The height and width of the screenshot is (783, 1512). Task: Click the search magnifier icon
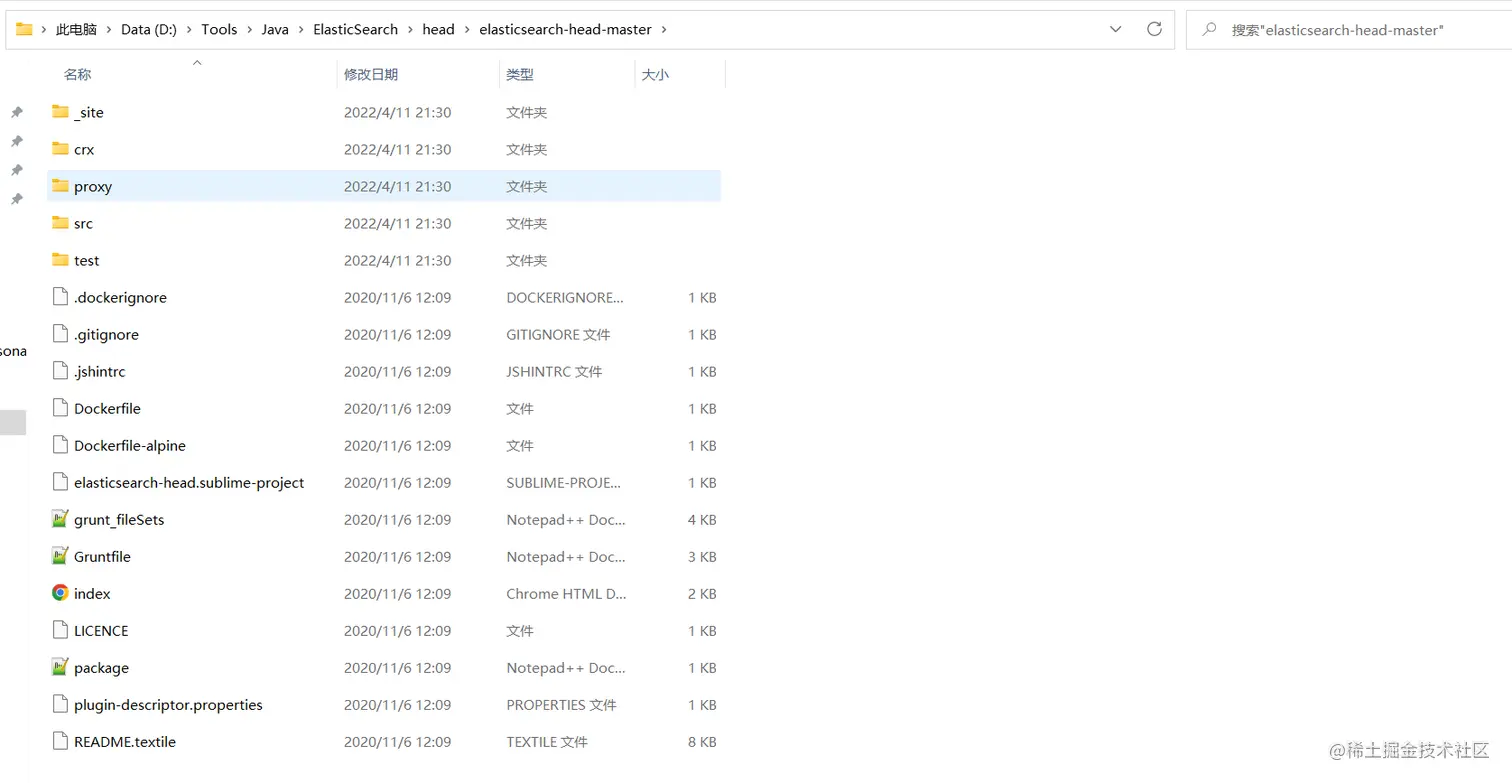coord(1209,29)
